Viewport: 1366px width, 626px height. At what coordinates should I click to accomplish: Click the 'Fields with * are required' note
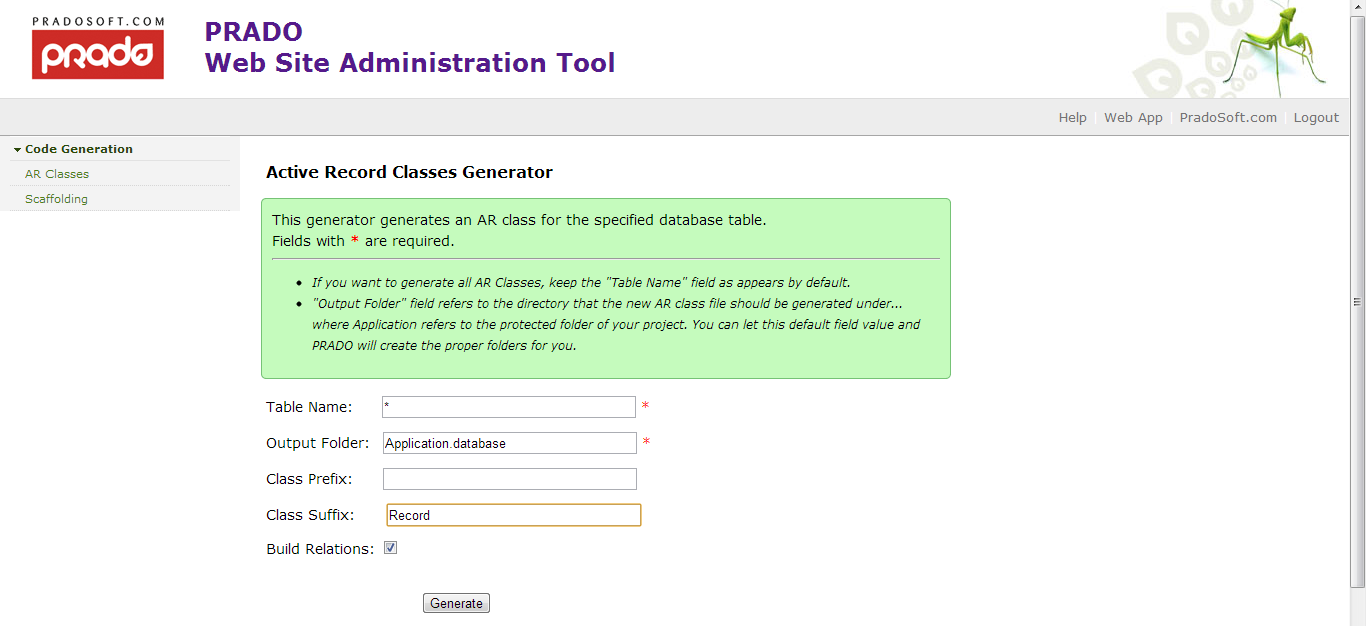click(363, 241)
